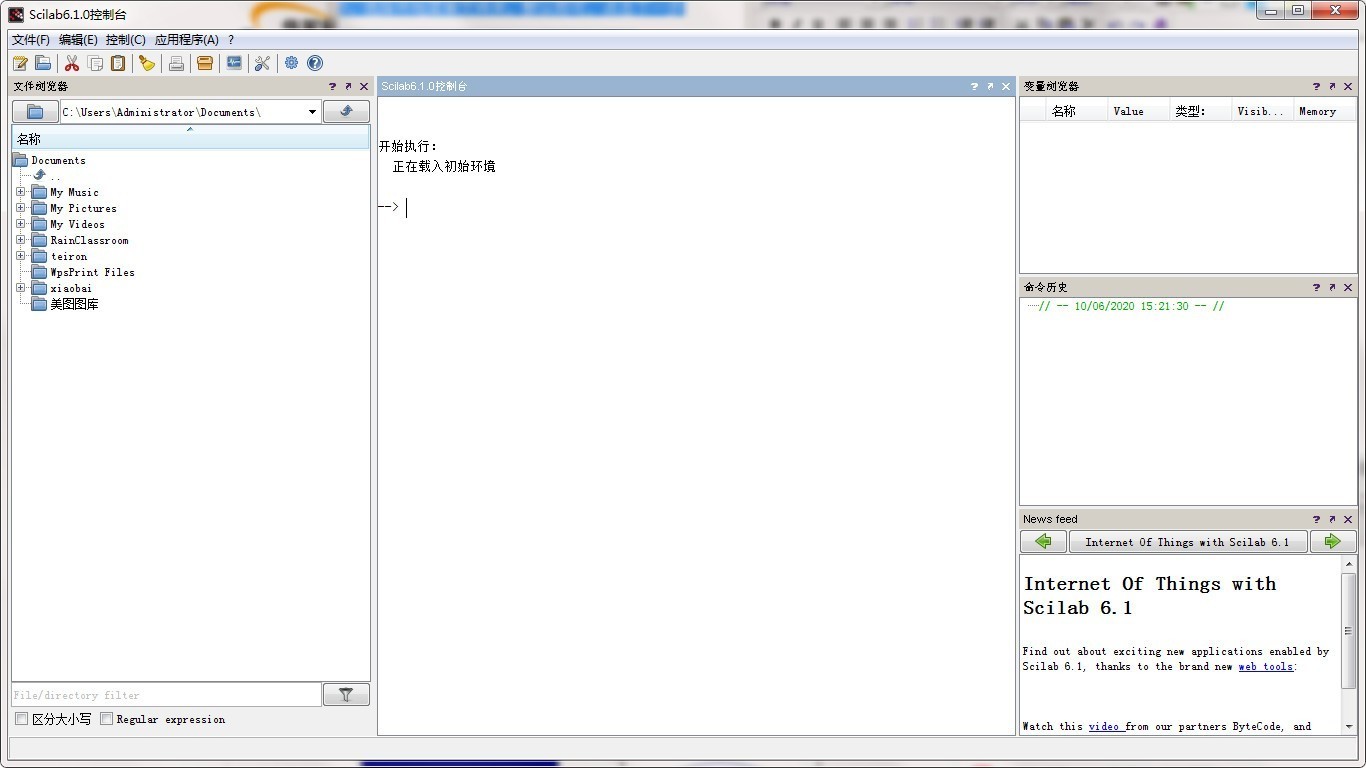Open help with the question mark icon
Viewport: 1366px width, 768px height.
point(315,63)
